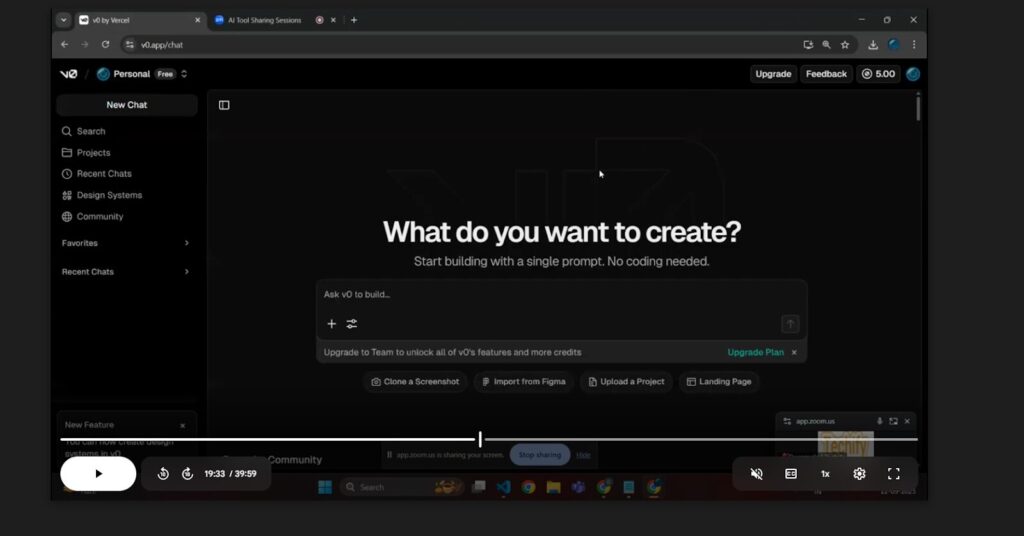Unmute the video audio
The width and height of the screenshot is (1024, 536).
(x=757, y=474)
